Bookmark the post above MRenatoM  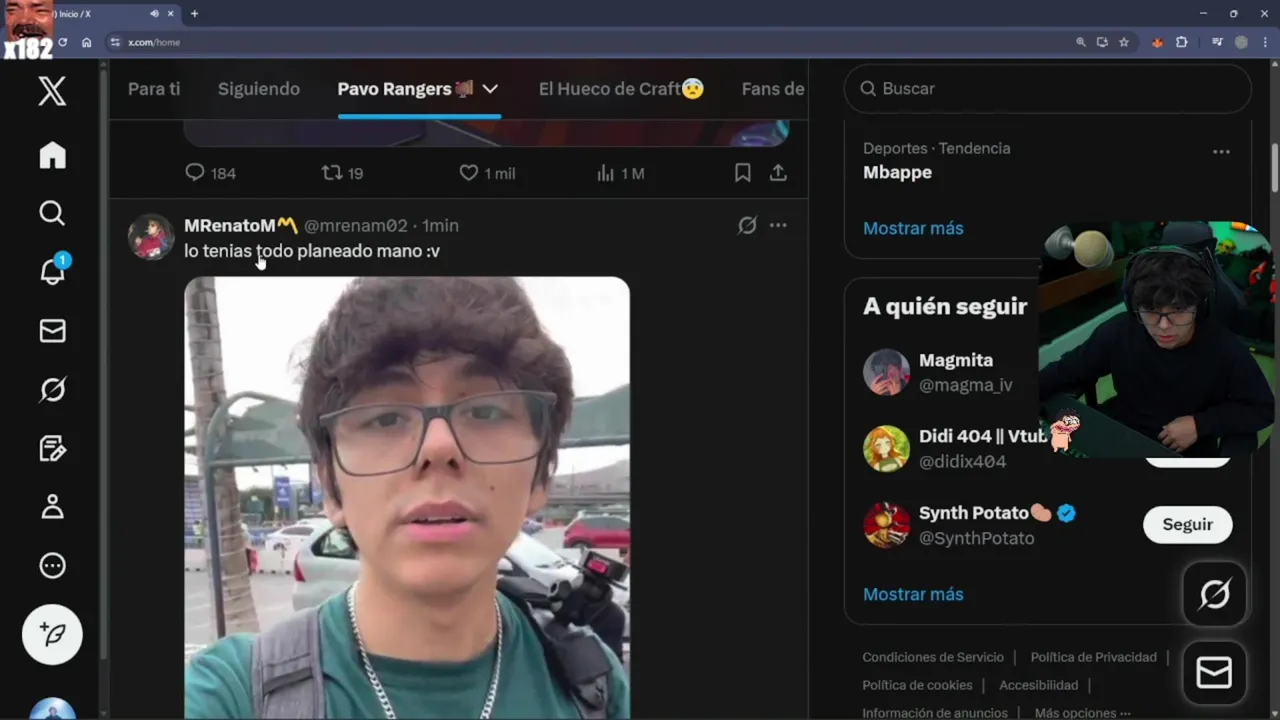coord(742,173)
